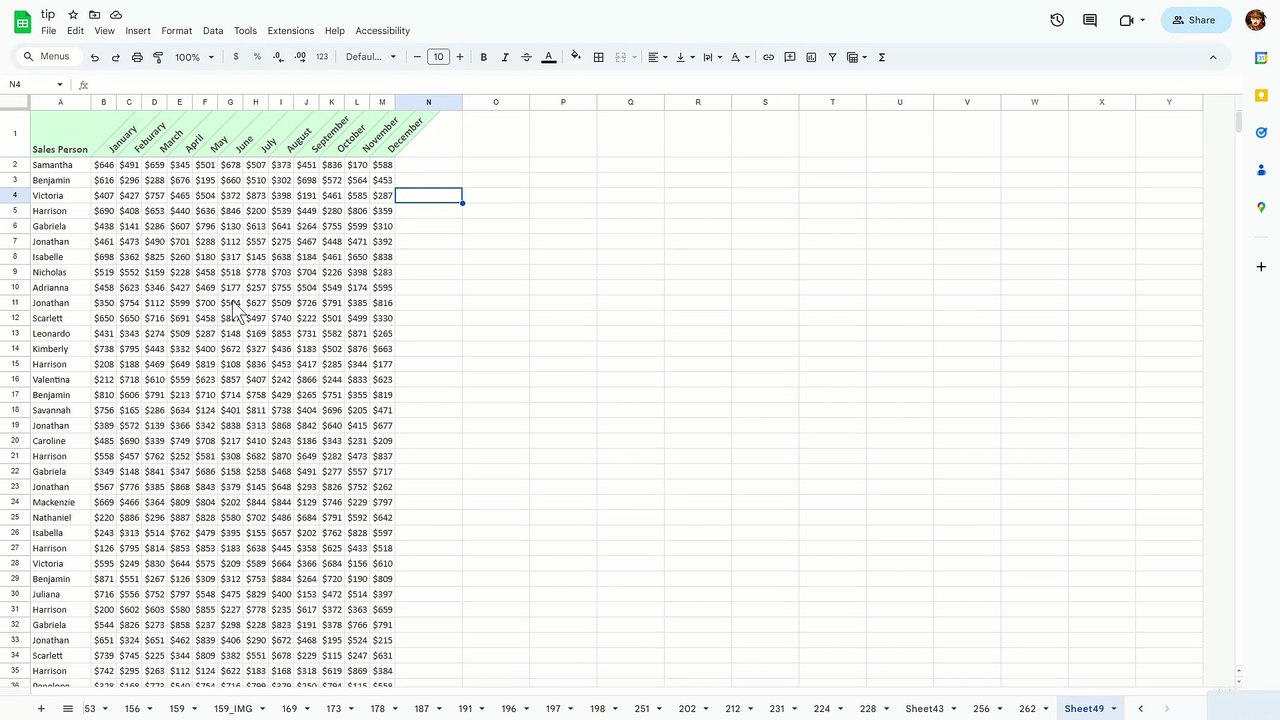Increase font size with plus button

pyautogui.click(x=460, y=57)
